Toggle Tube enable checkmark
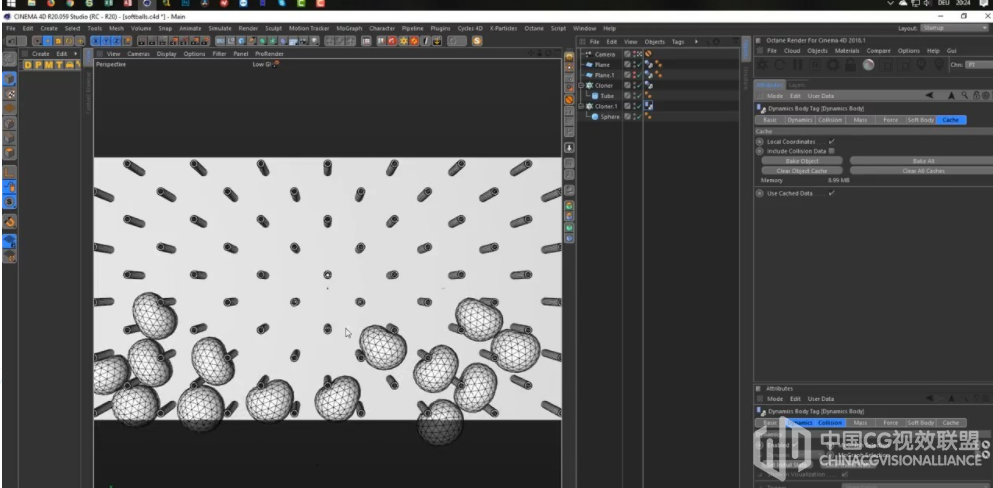The width and height of the screenshot is (993, 488). coord(638,96)
